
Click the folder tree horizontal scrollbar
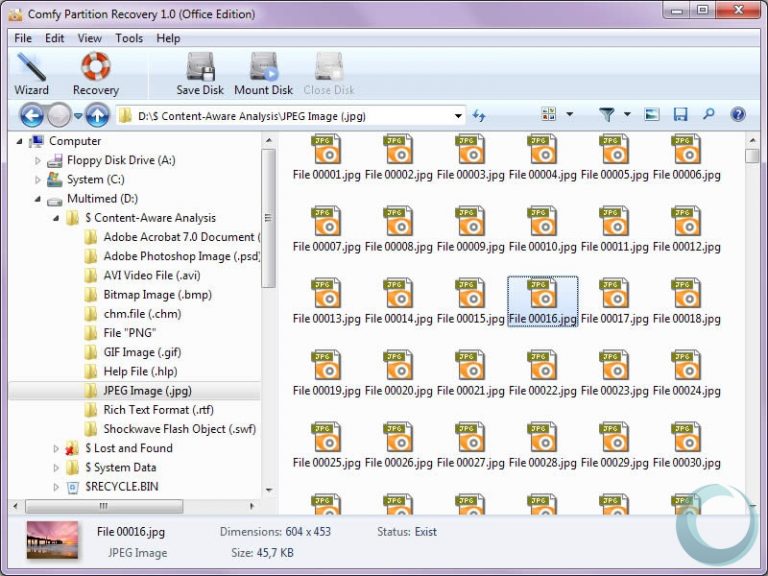click(x=133, y=506)
